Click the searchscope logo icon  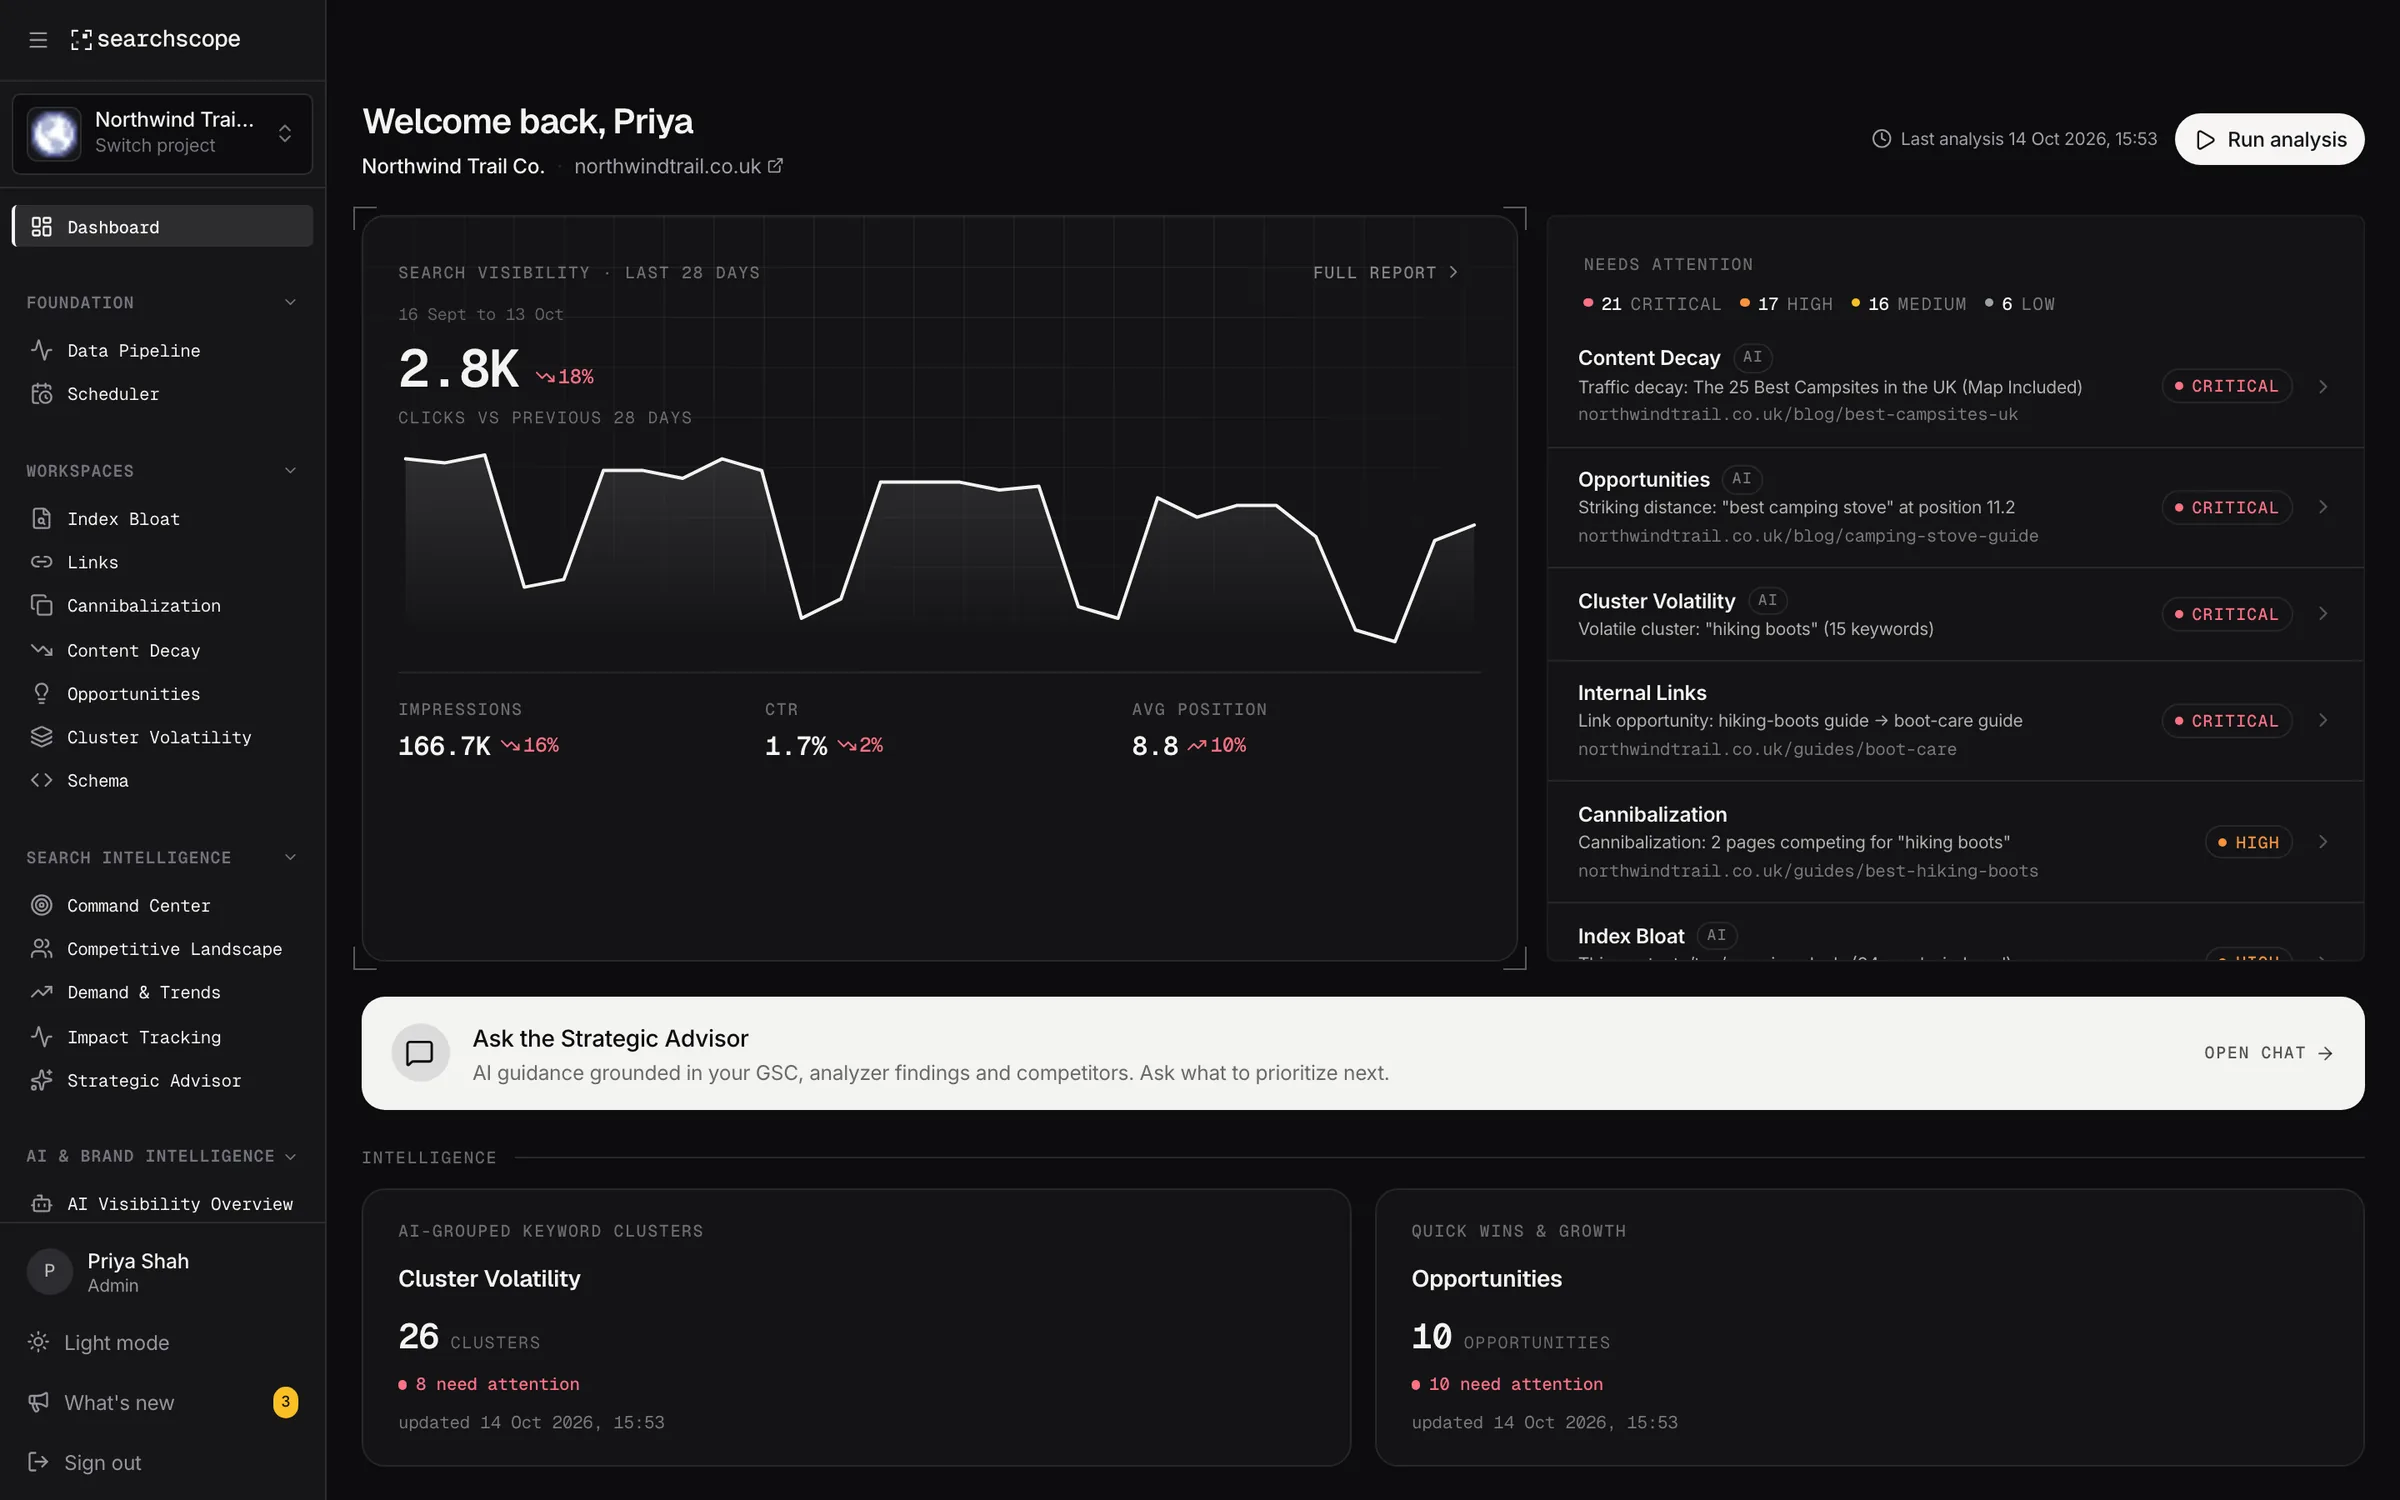[x=81, y=39]
